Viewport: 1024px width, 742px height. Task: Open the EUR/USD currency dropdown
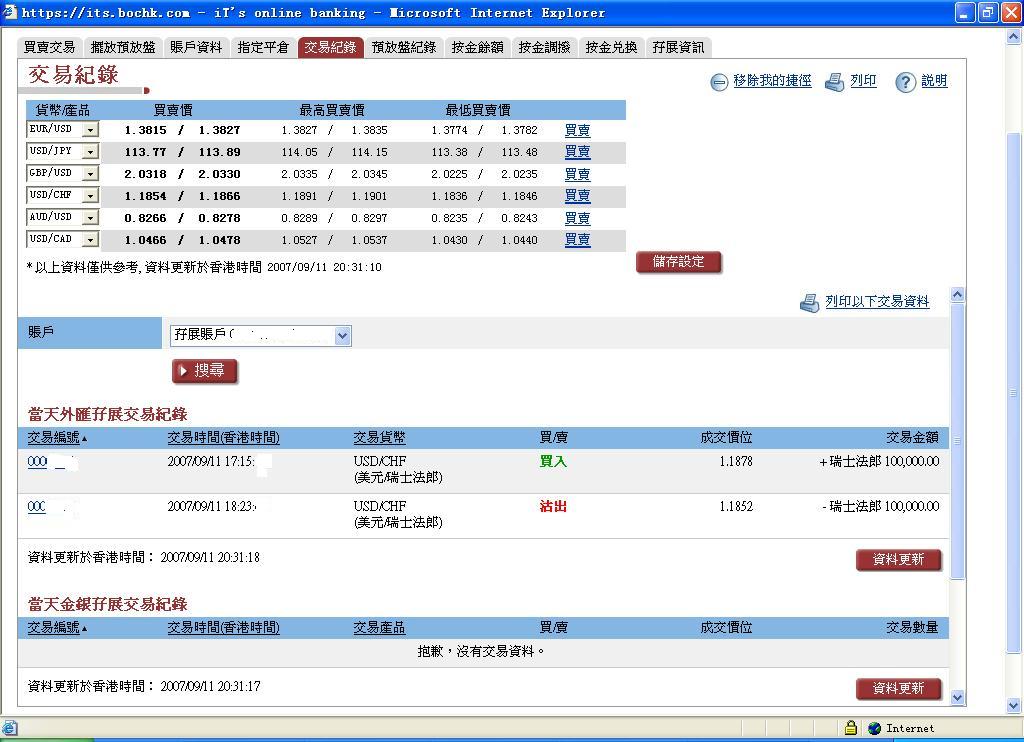[91, 129]
